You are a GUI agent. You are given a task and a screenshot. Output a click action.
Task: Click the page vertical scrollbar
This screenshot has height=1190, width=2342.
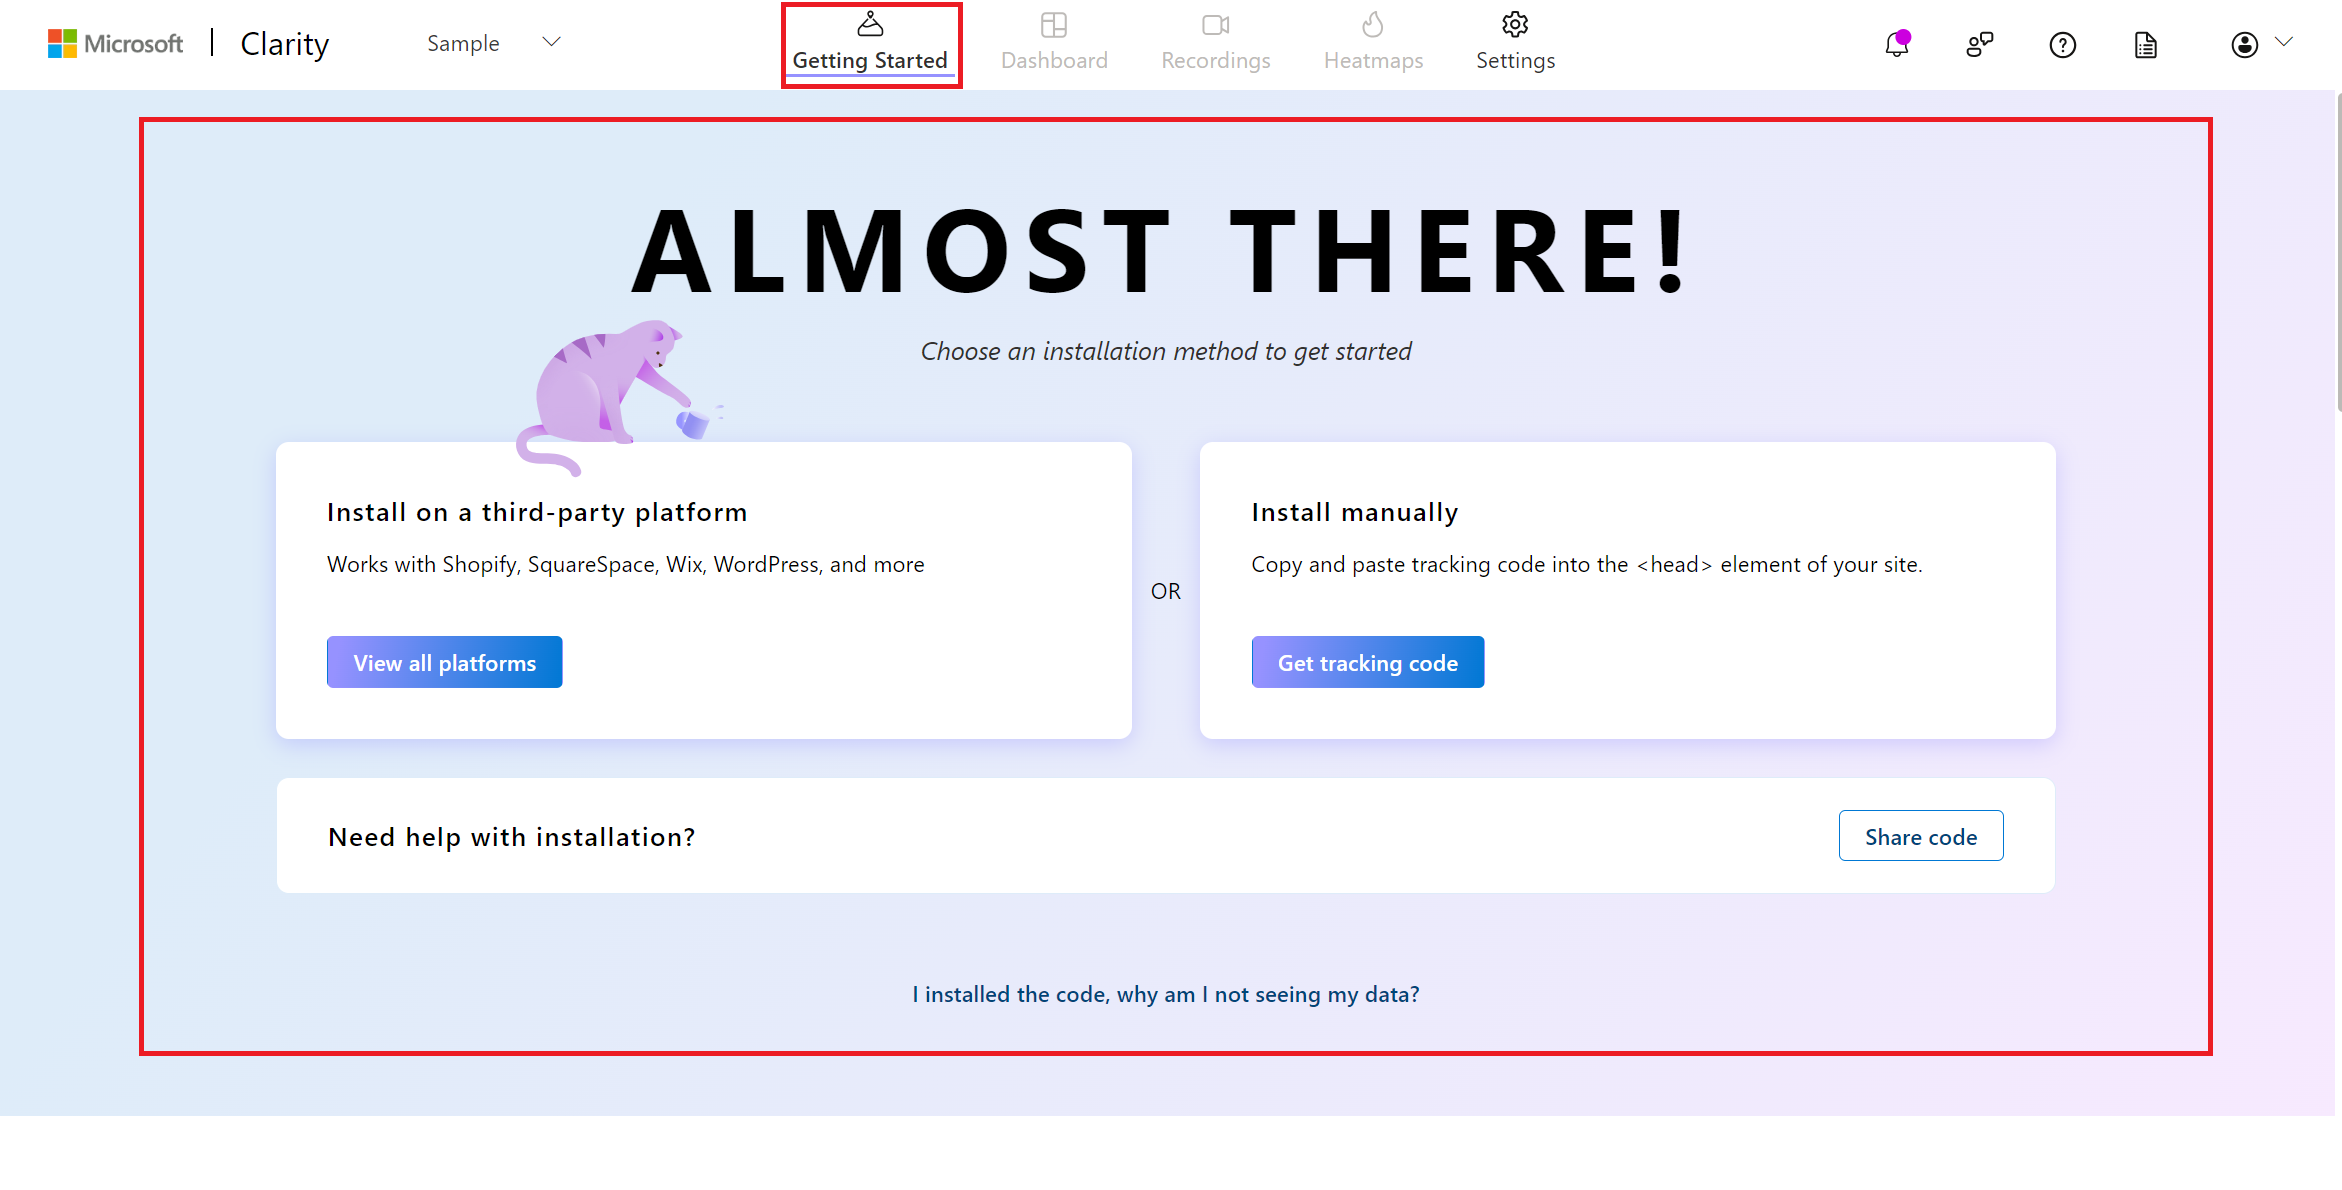pyautogui.click(x=2338, y=250)
